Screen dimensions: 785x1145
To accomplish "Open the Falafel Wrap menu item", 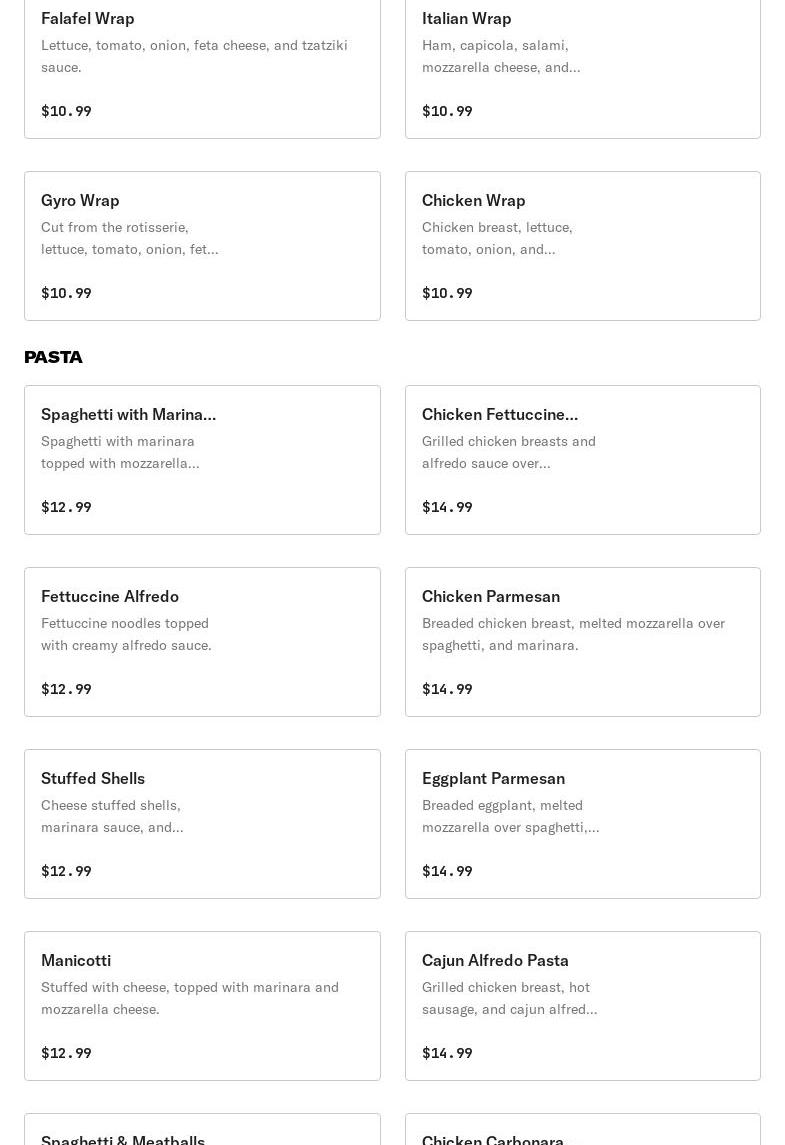I will point(202,64).
